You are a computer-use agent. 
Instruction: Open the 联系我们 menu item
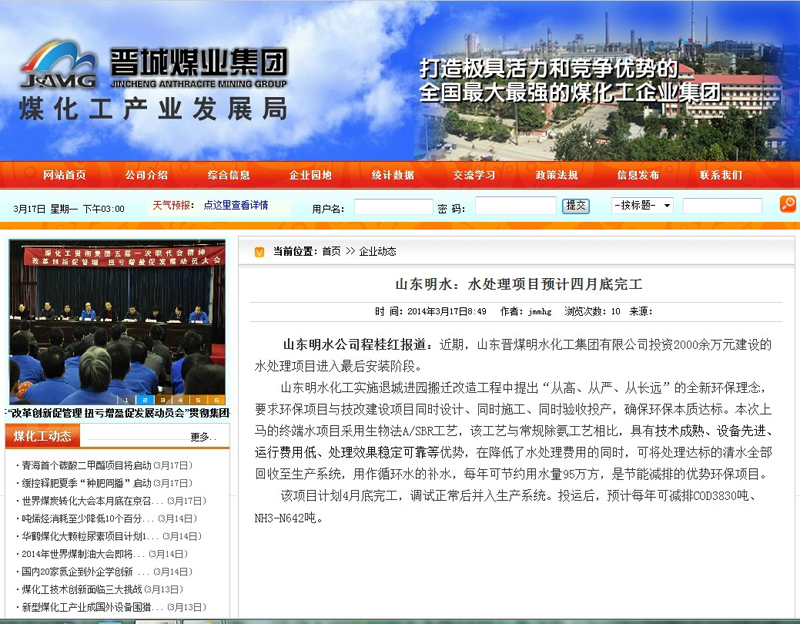click(720, 175)
